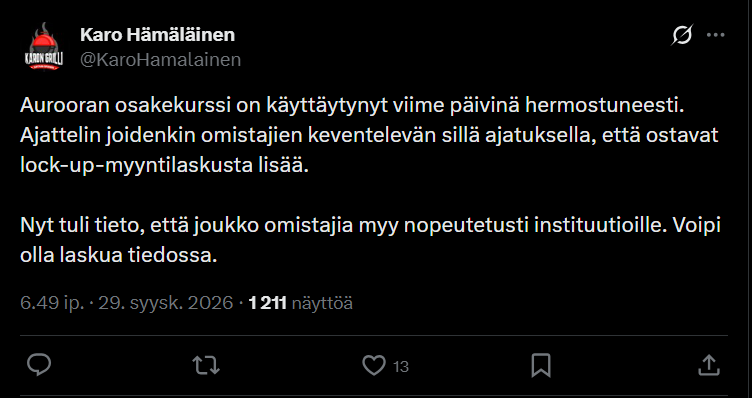Image resolution: width=752 pixels, height=398 pixels.
Task: Visit the Karo Hämäläinen display name link
Action: [x=157, y=35]
